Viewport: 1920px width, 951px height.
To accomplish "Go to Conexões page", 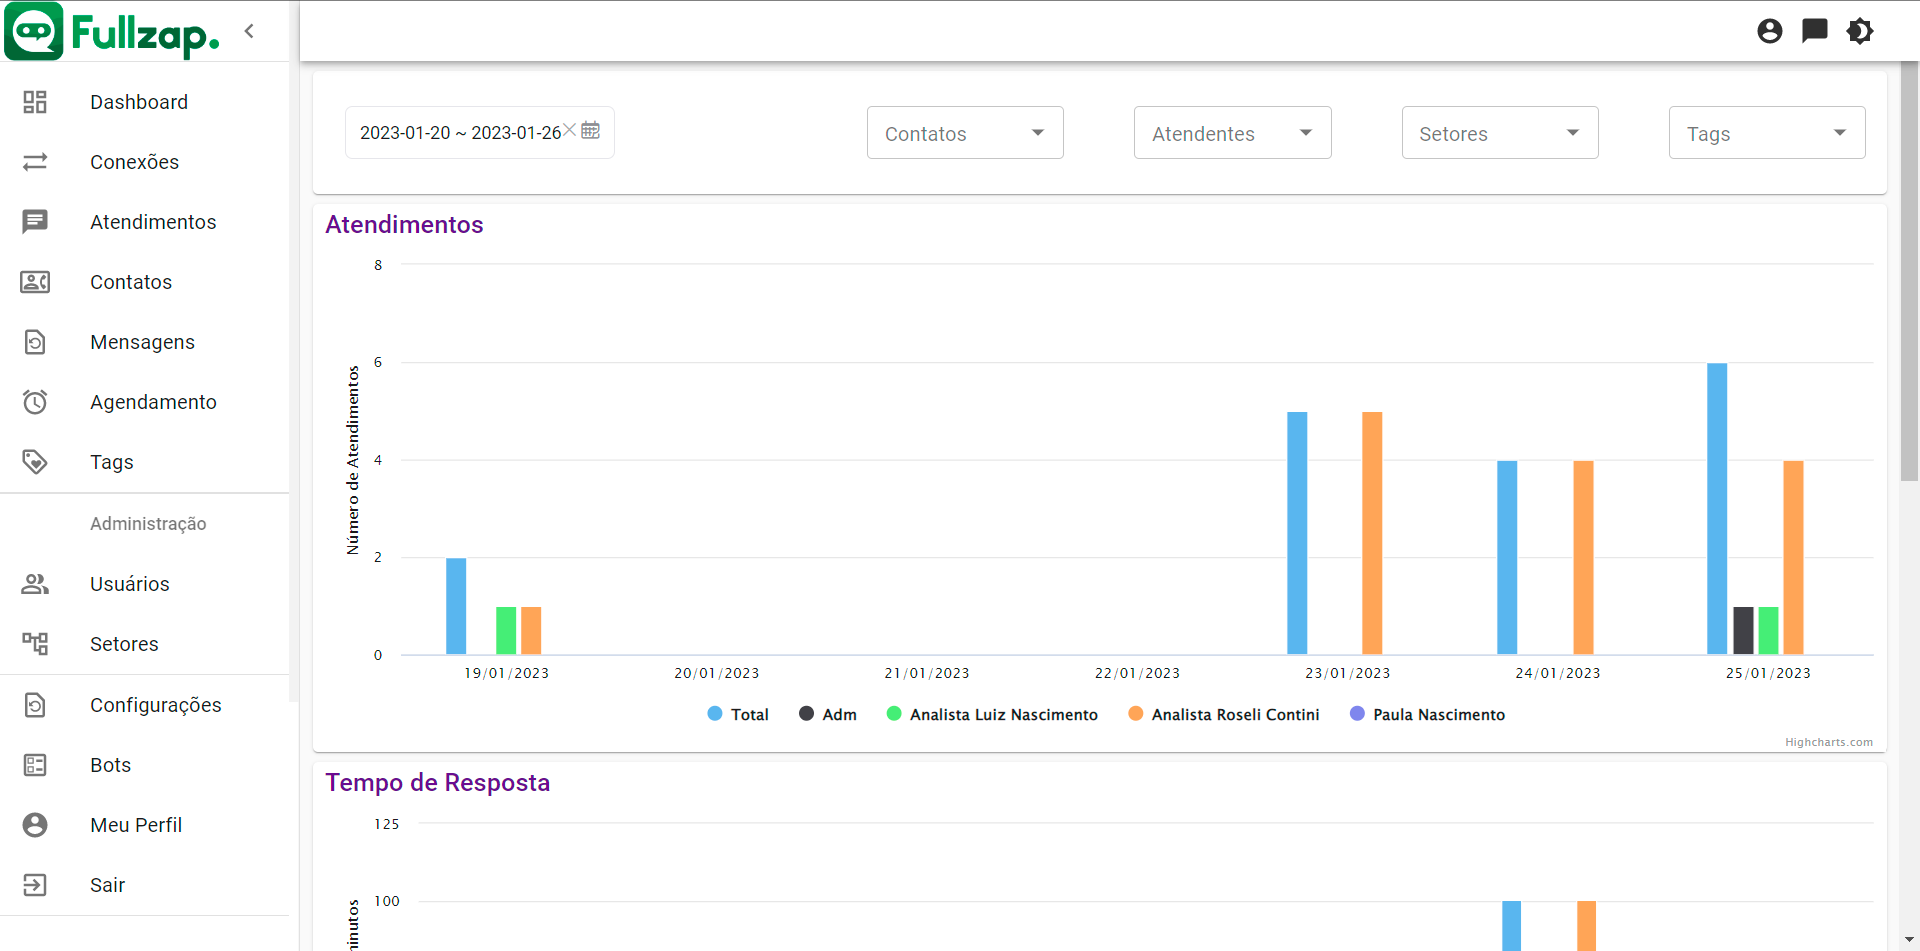I will coord(144,162).
